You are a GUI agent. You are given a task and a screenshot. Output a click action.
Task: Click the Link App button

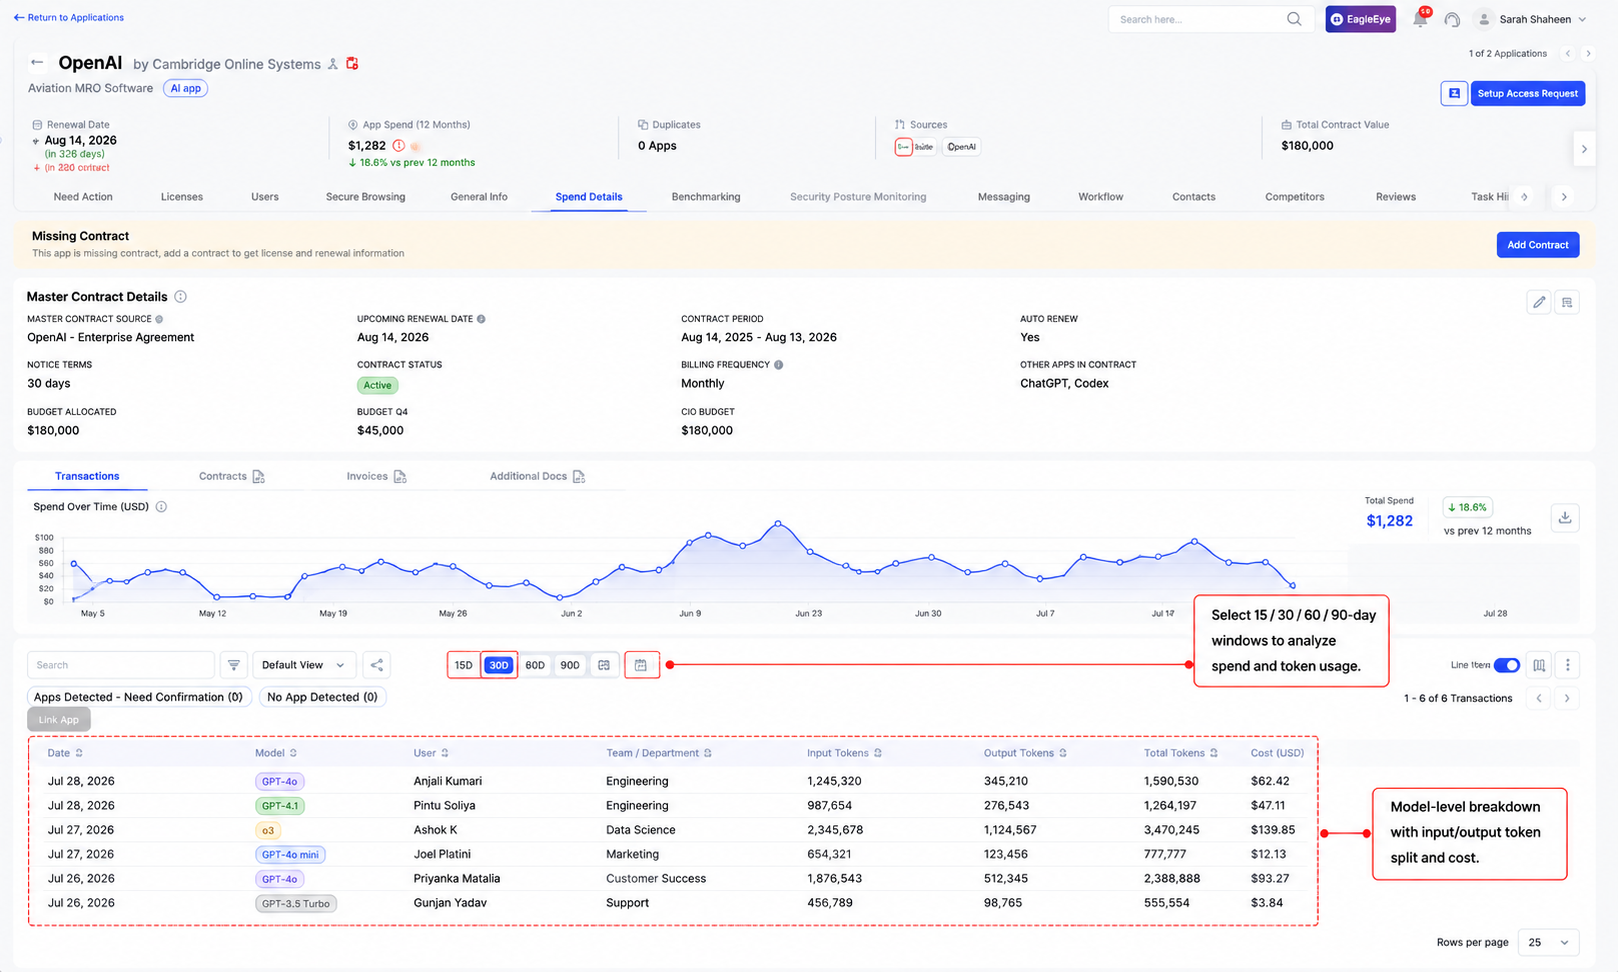(59, 720)
